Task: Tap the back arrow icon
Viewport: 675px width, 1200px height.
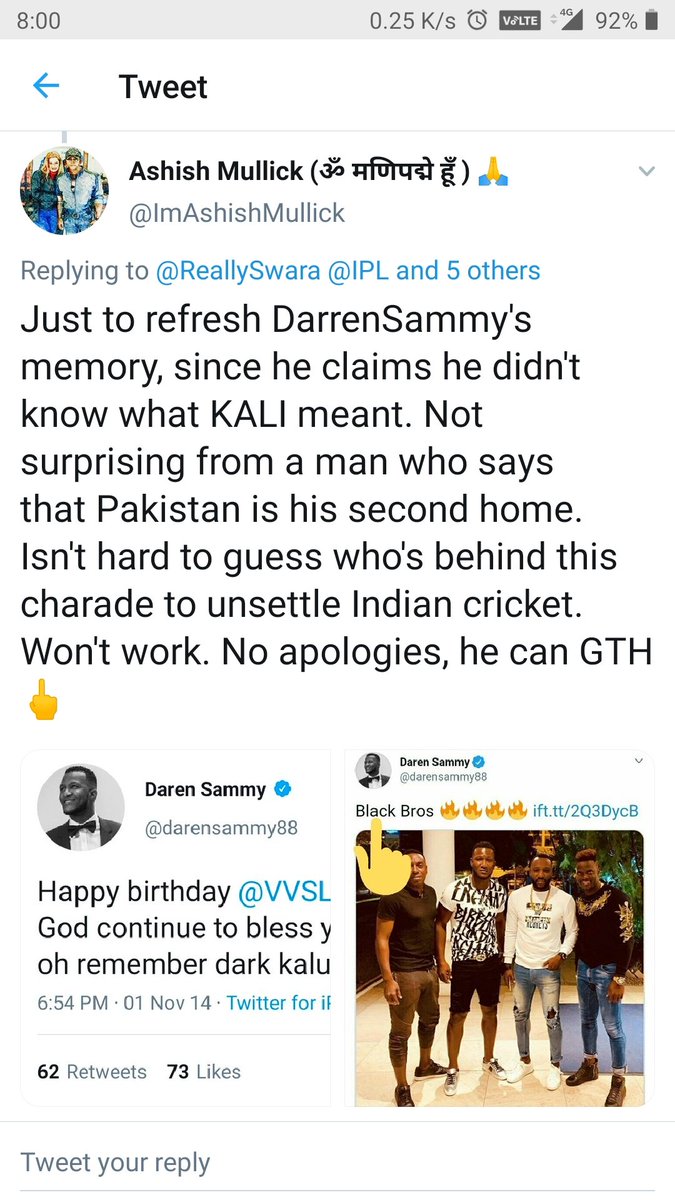Action: tap(46, 87)
